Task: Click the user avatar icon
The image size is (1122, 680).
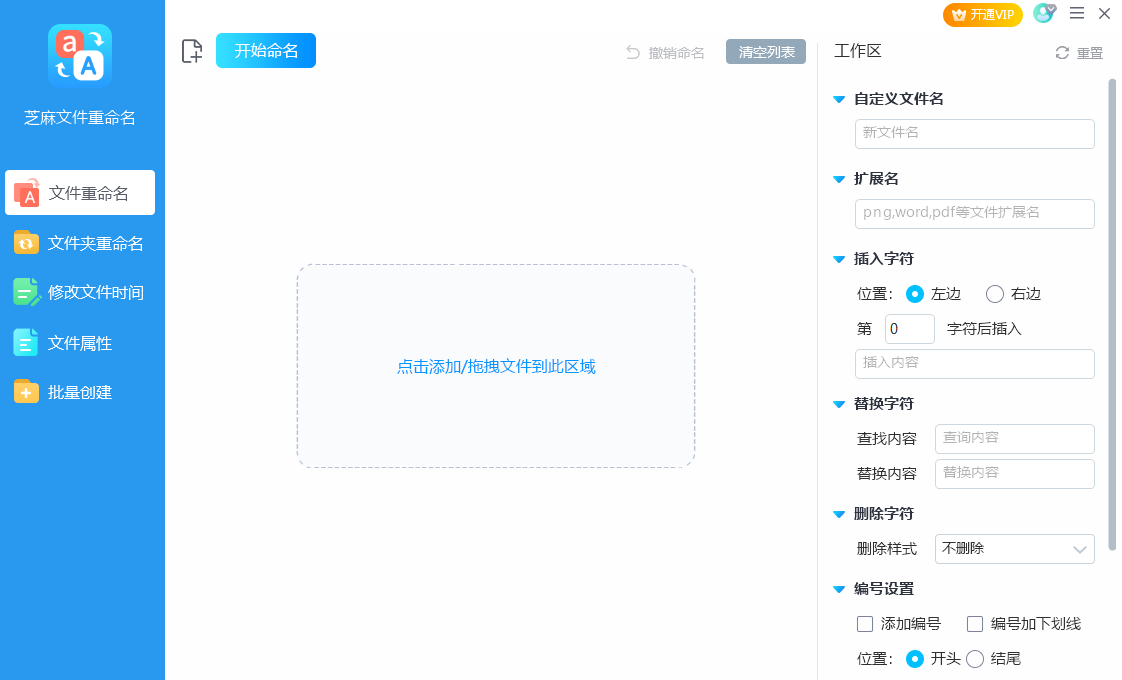Action: click(1043, 13)
